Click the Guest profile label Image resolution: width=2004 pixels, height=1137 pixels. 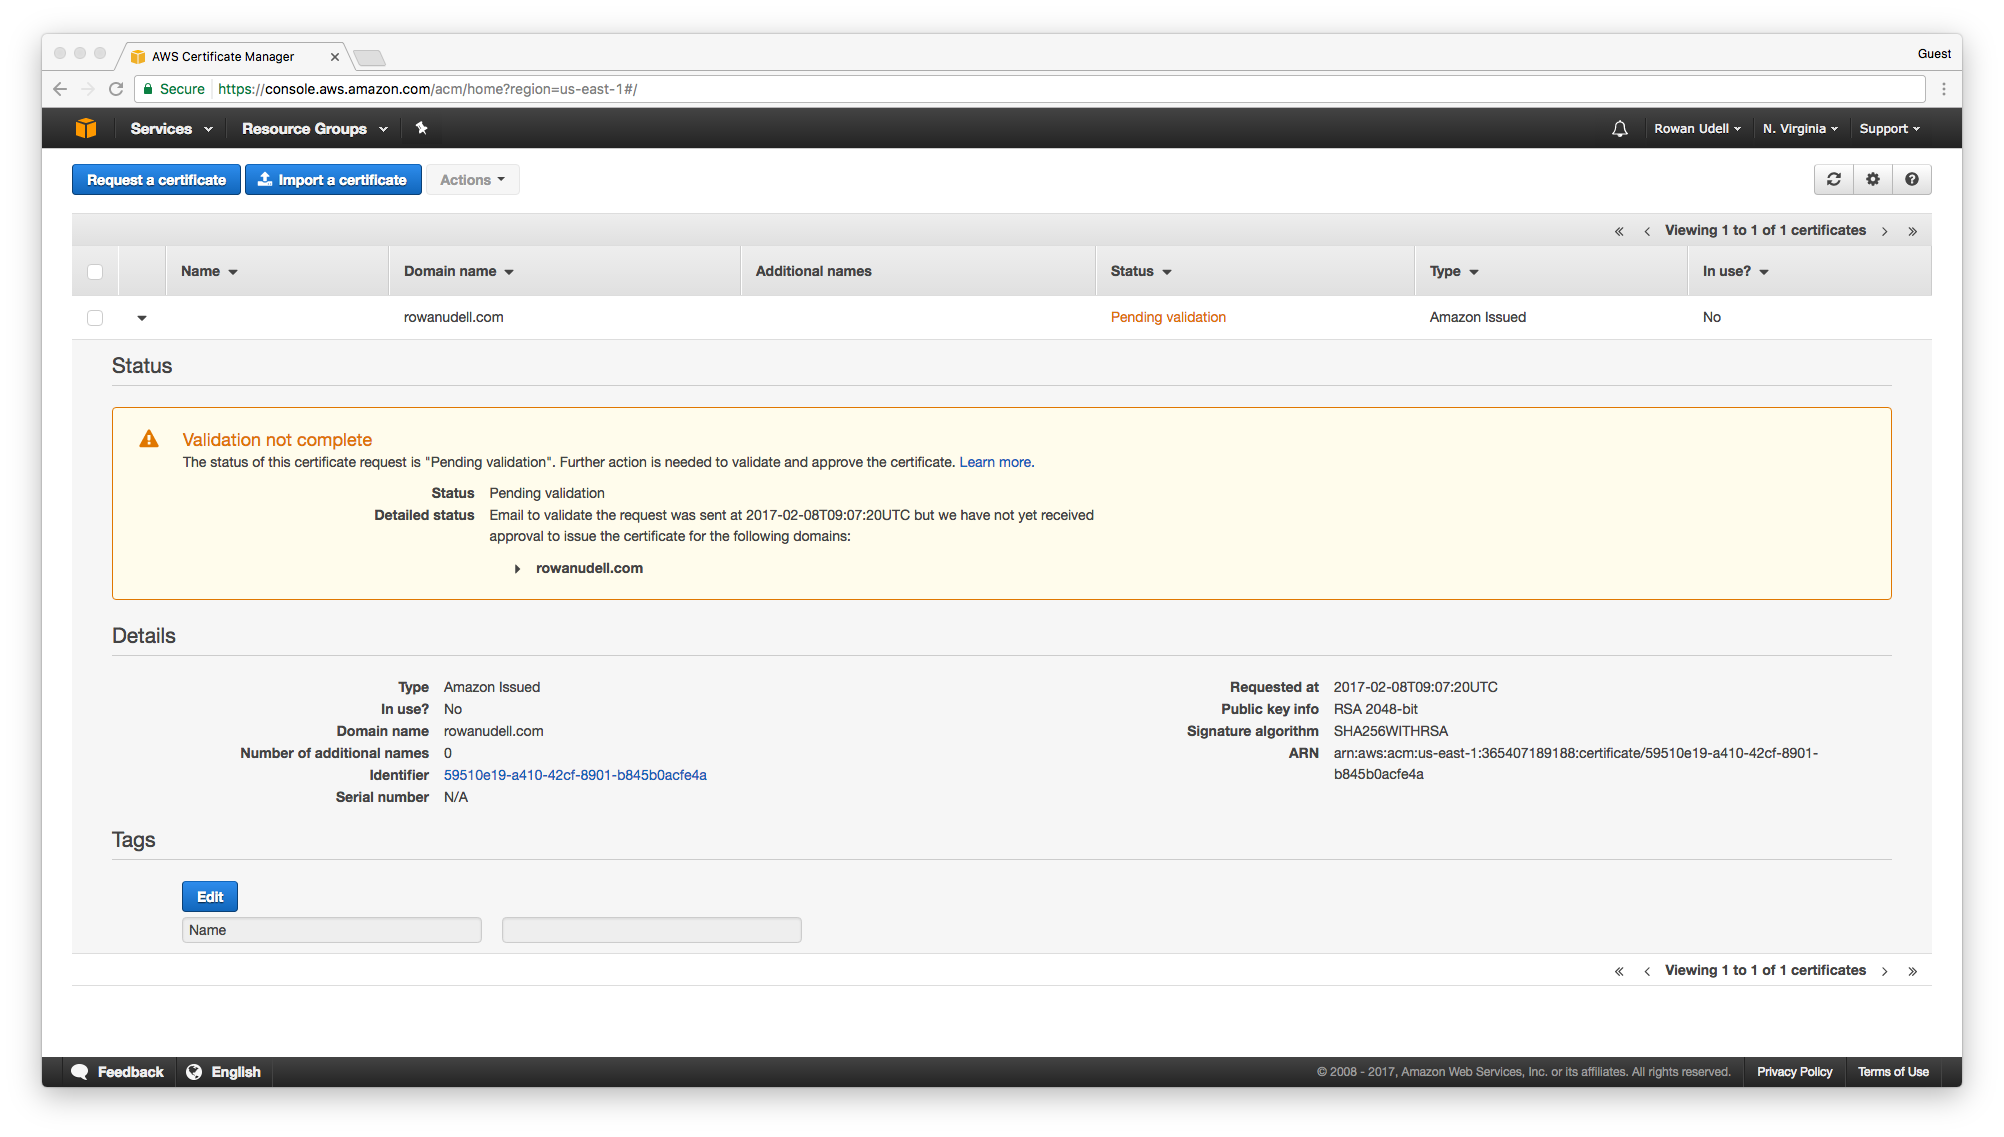[x=1934, y=54]
